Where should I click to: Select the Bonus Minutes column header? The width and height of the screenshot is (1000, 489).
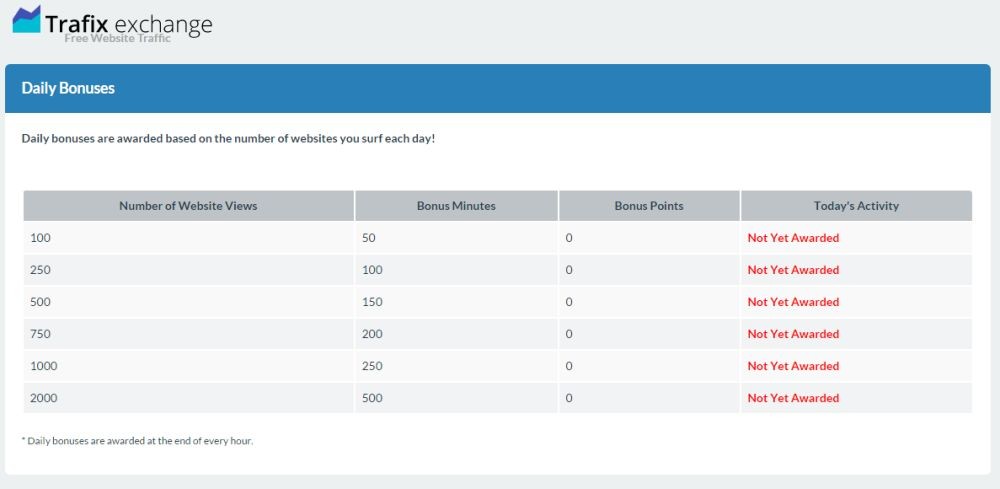pyautogui.click(x=456, y=206)
